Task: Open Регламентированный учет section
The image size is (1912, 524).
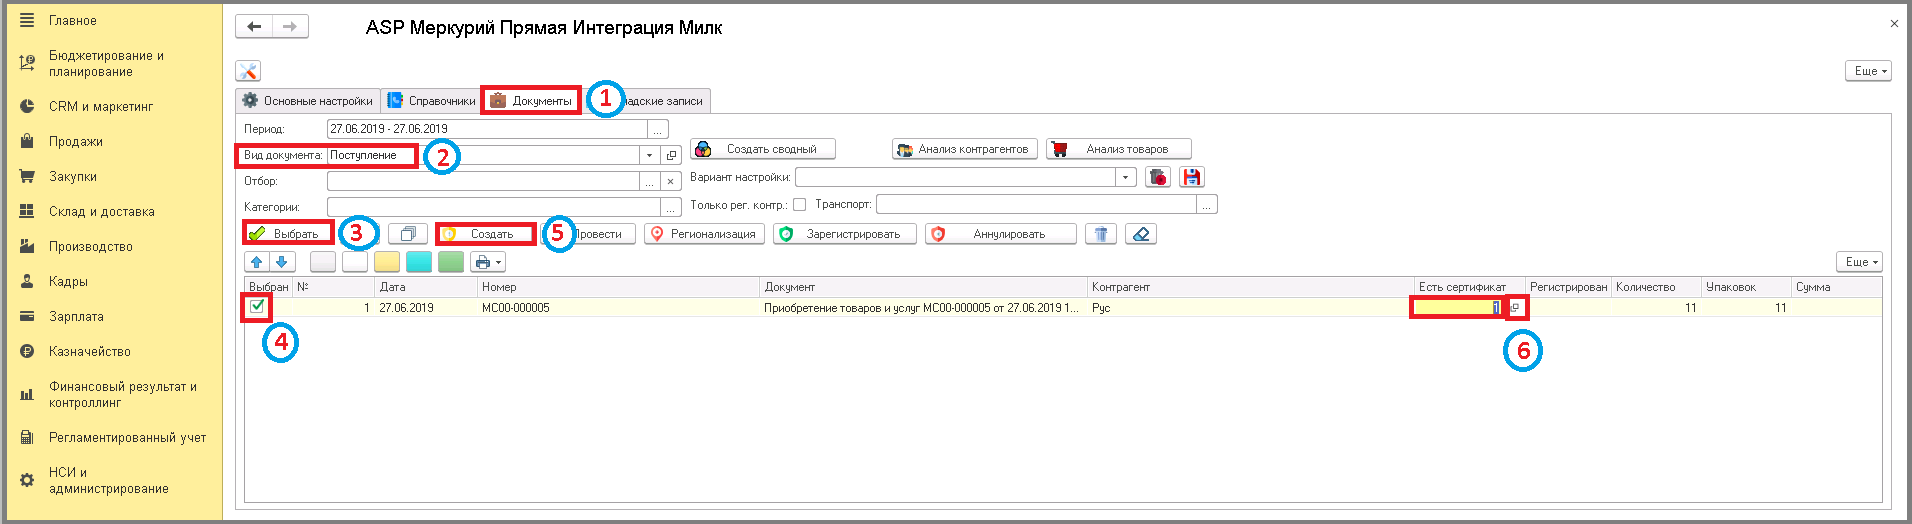Action: click(x=127, y=437)
